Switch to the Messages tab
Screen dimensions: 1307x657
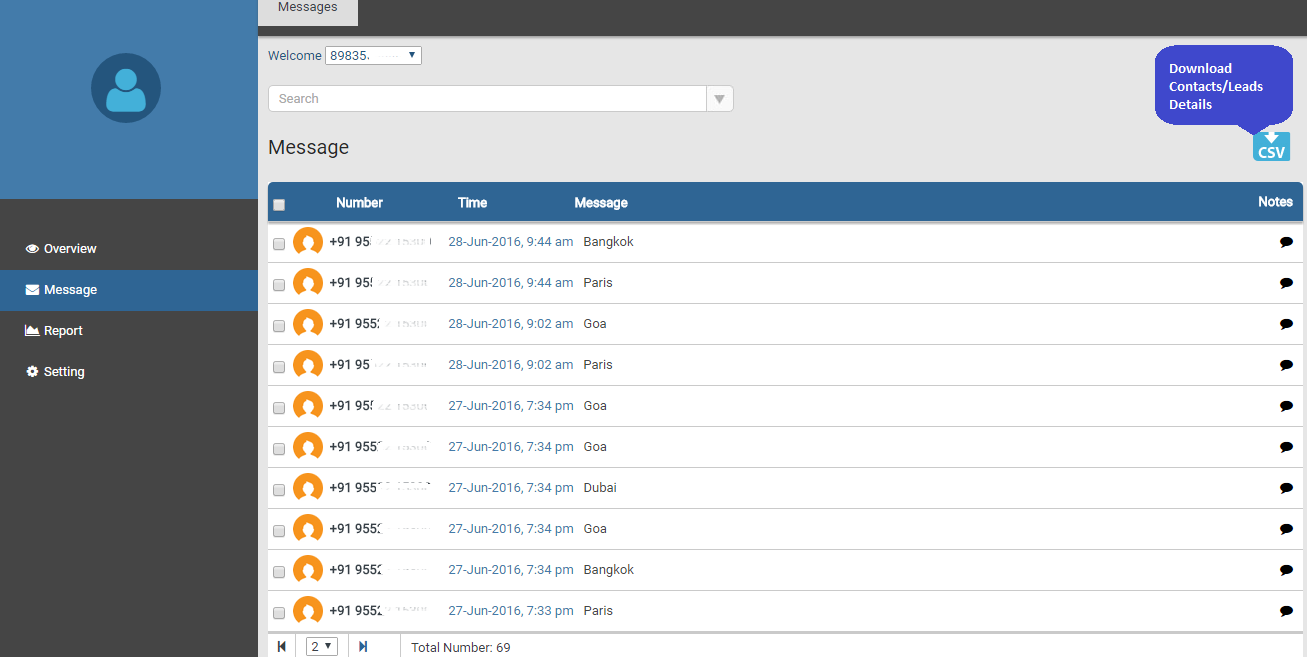click(307, 8)
